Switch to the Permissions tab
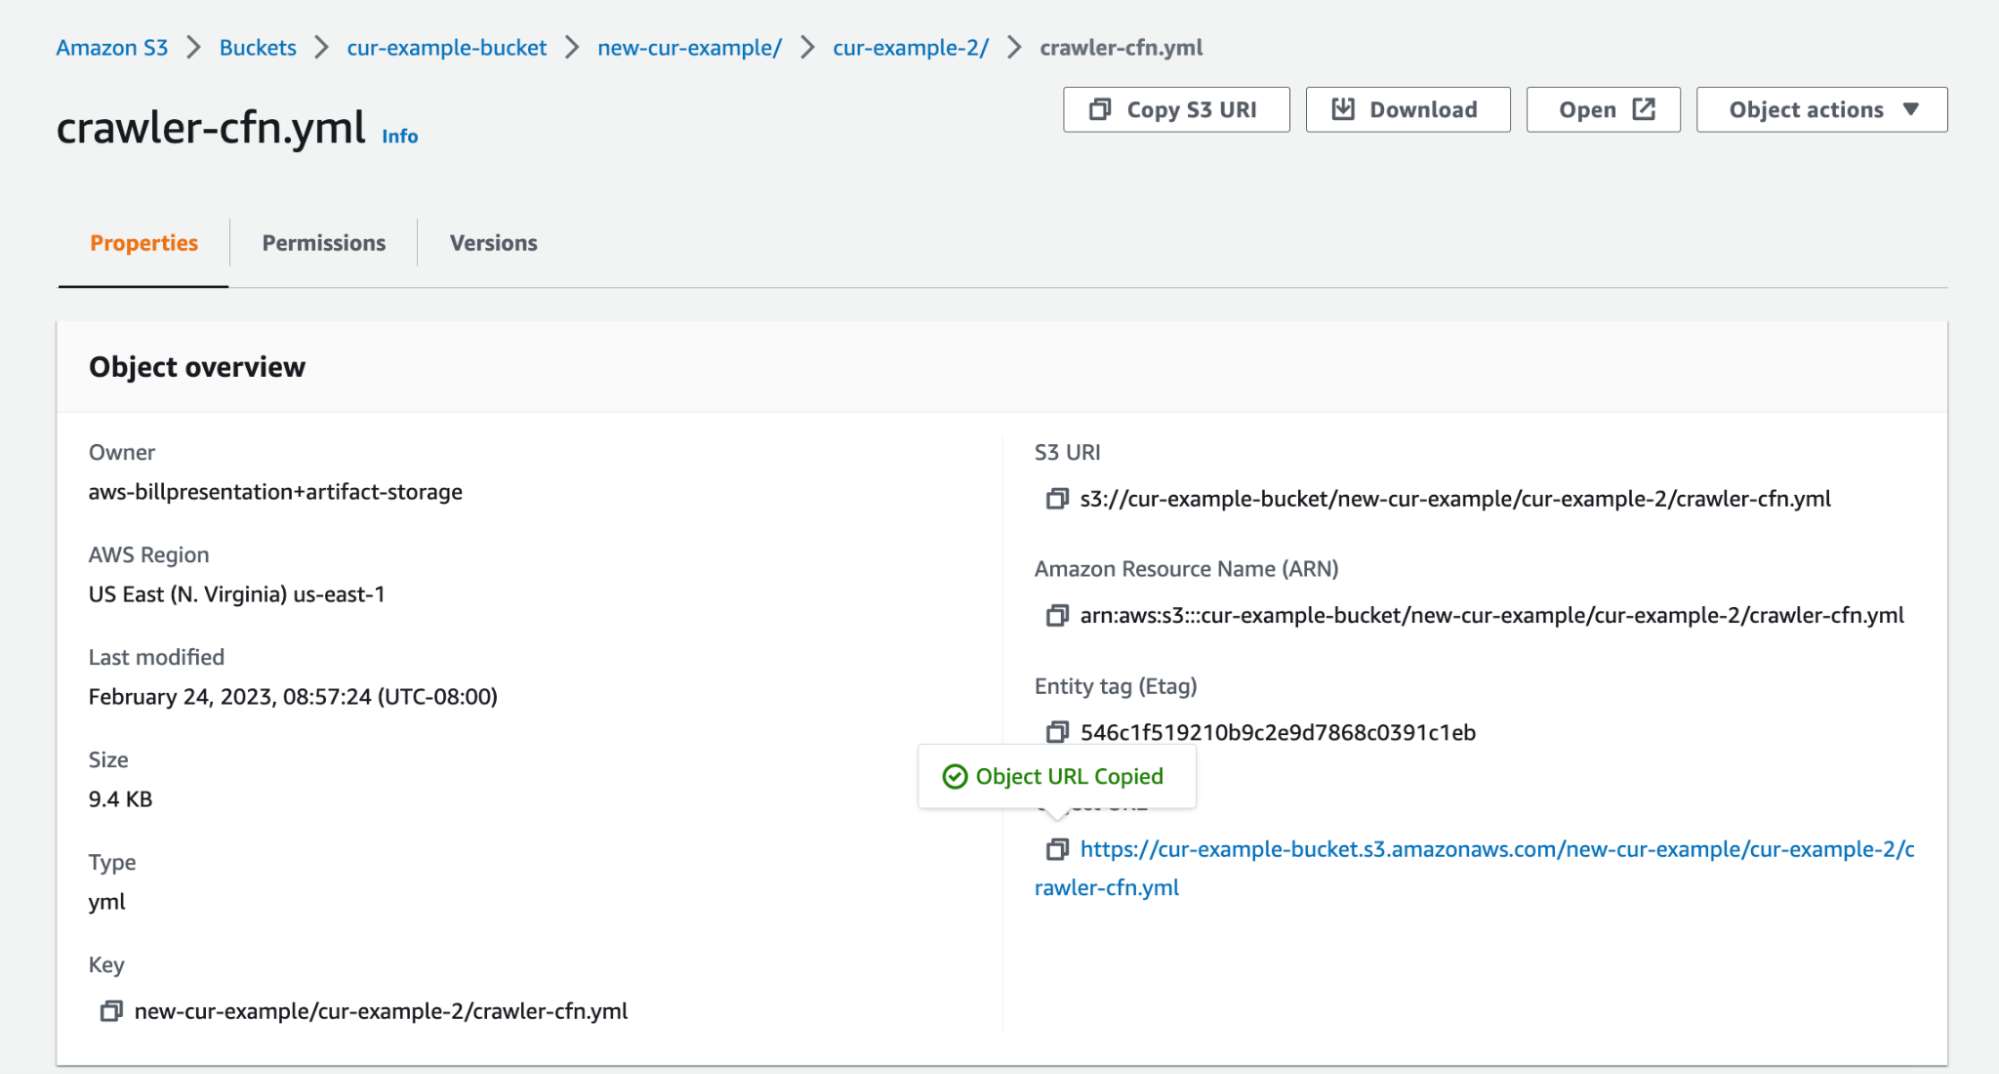Screen dimensions: 1999x1074 coord(324,242)
